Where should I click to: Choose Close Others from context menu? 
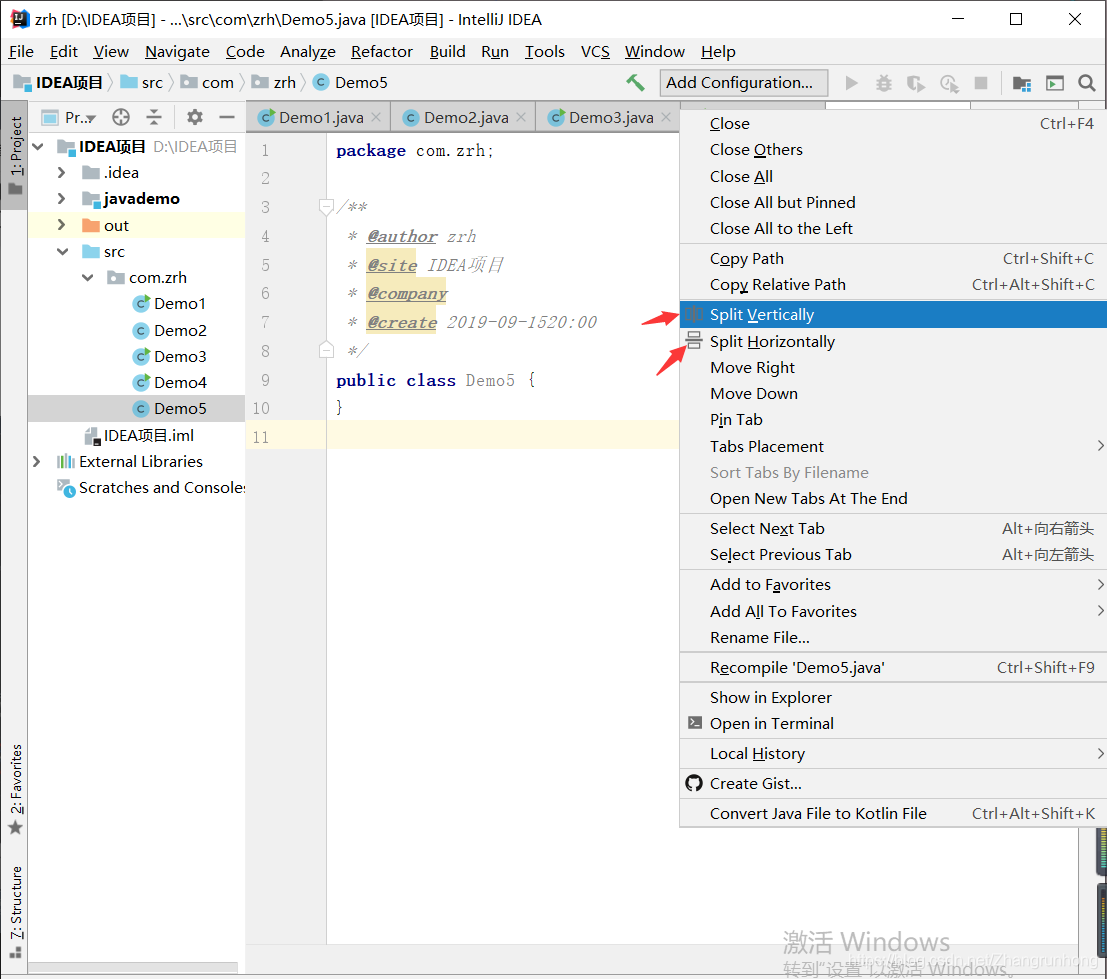click(x=892, y=150)
